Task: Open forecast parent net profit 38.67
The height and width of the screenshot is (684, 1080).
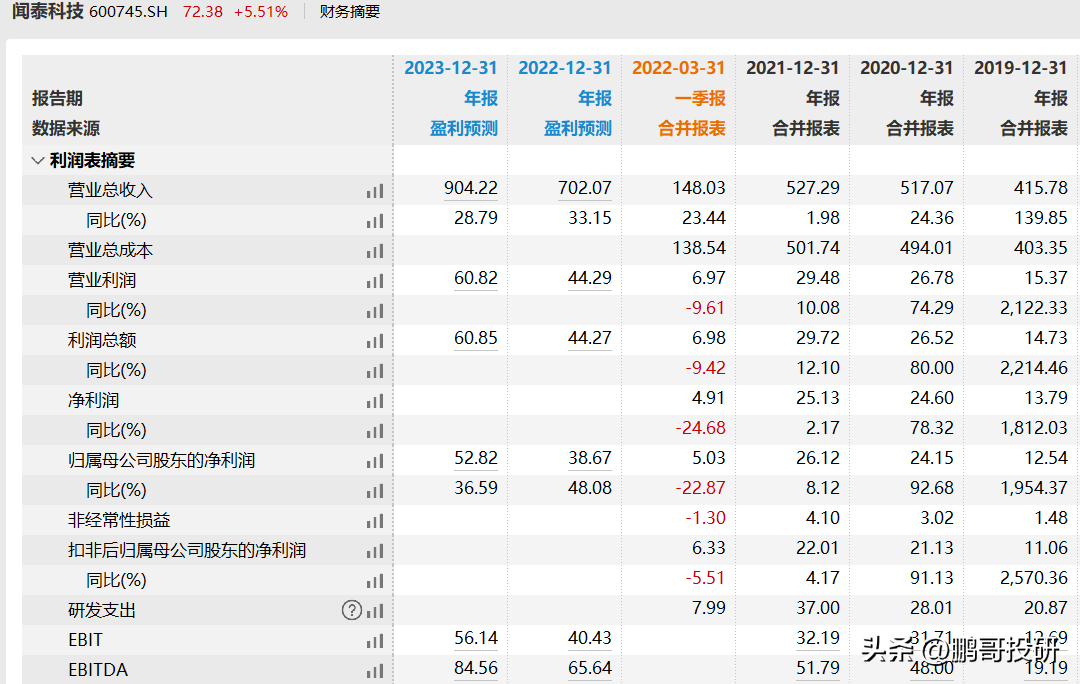Action: [x=590, y=458]
